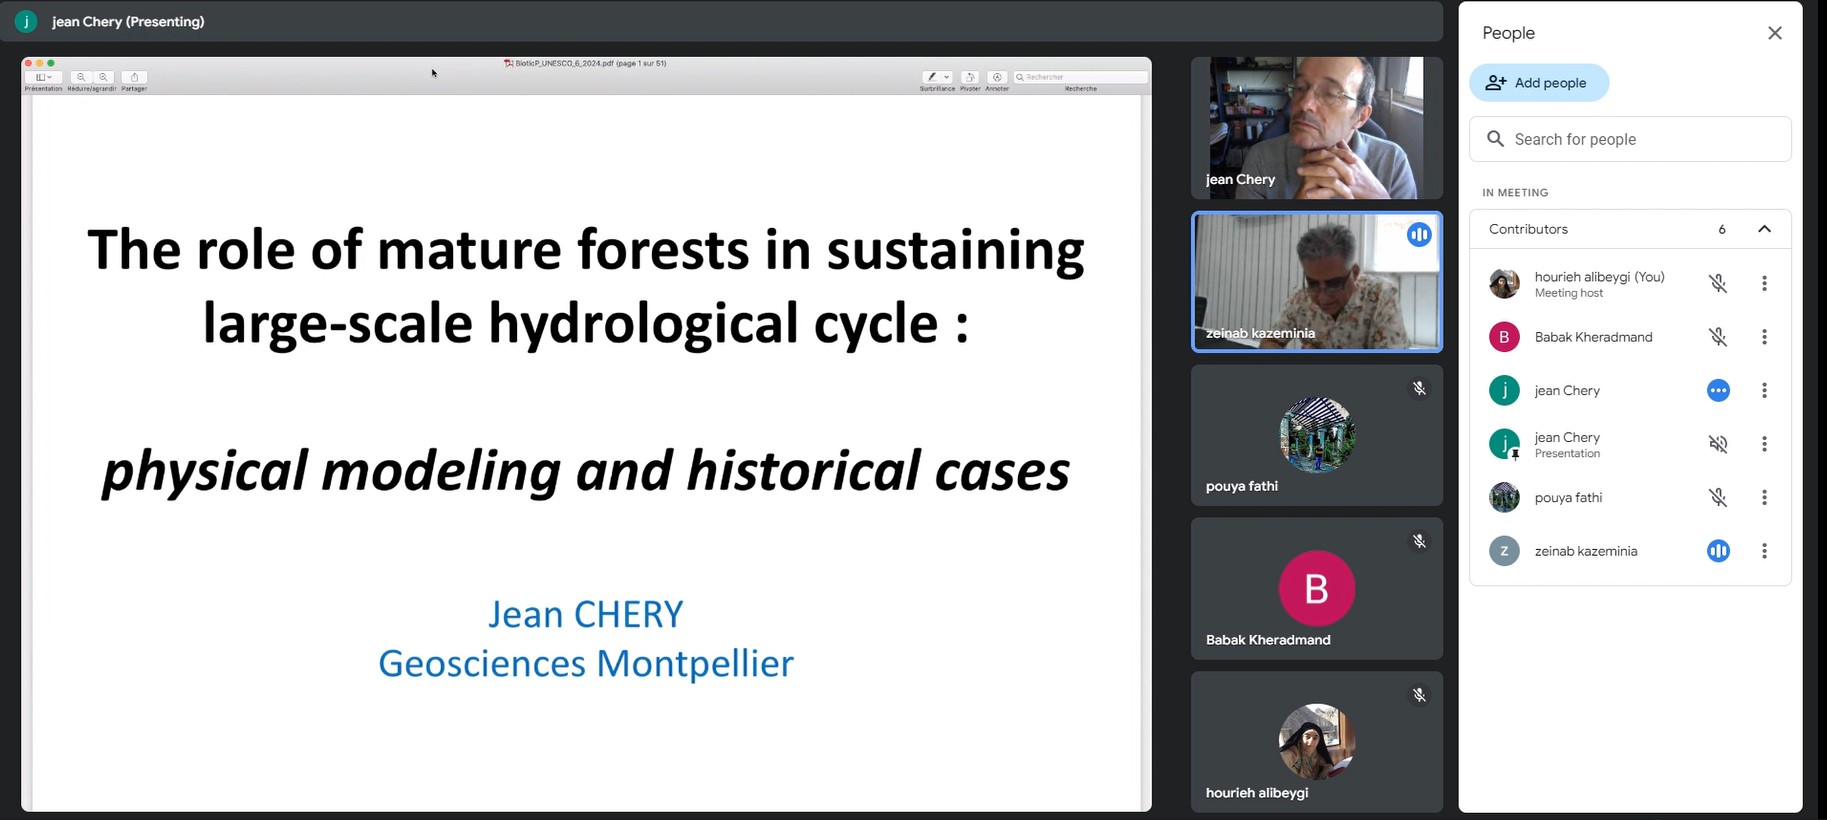Screen dimensions: 1827x820
Task: Open more options for pouya fathi
Action: pyautogui.click(x=1764, y=497)
